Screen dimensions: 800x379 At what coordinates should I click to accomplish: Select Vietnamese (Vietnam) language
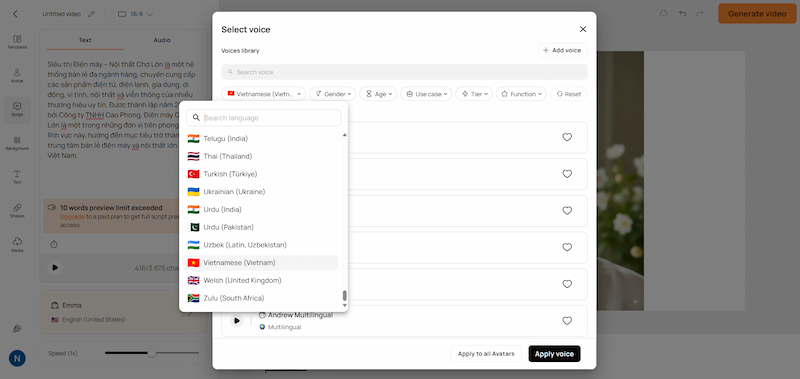point(261,263)
